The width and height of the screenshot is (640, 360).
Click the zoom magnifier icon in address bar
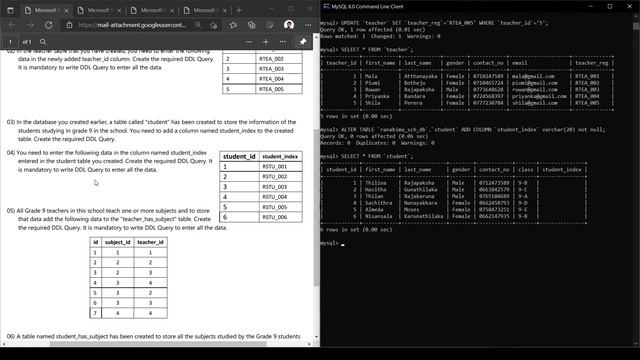(198, 25)
